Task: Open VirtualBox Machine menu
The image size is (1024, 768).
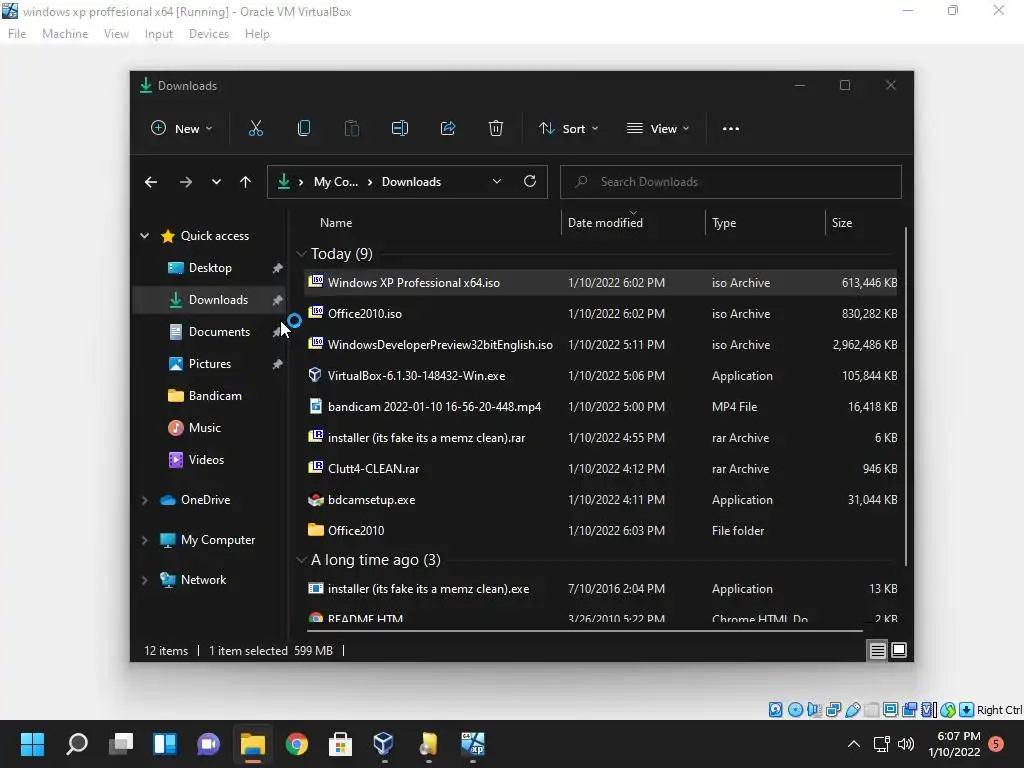Action: 65,34
